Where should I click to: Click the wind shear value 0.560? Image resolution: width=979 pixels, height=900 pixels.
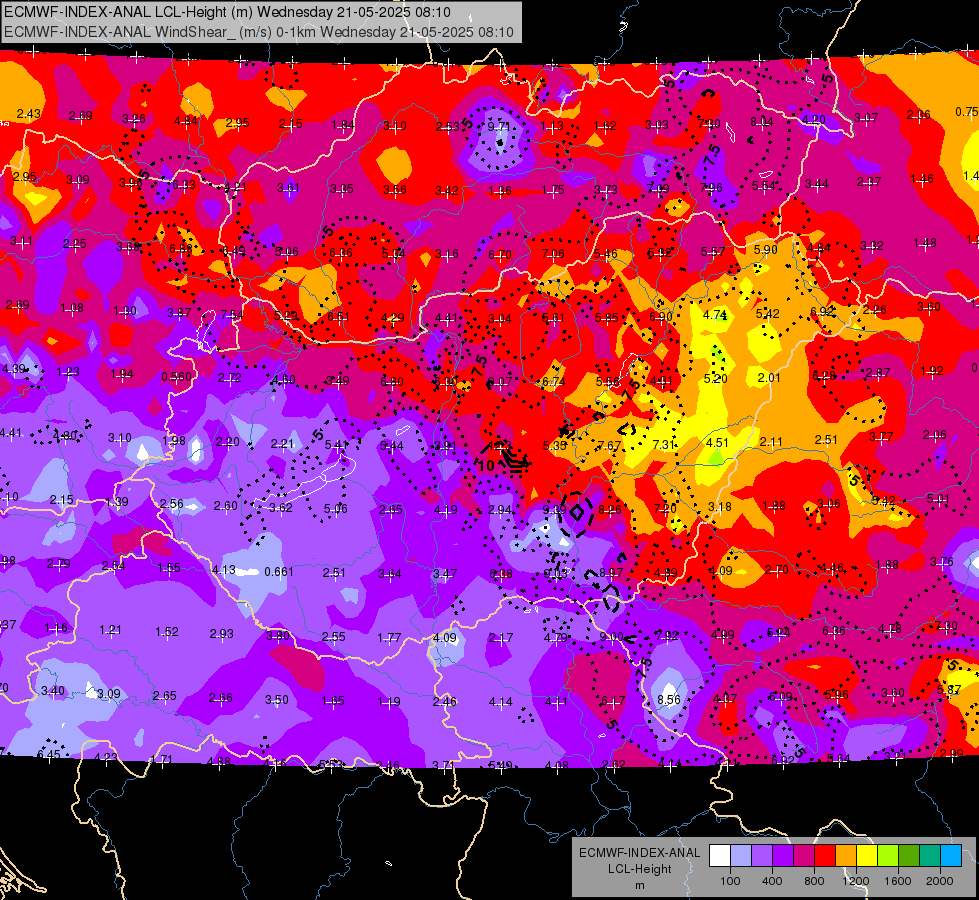(x=177, y=377)
